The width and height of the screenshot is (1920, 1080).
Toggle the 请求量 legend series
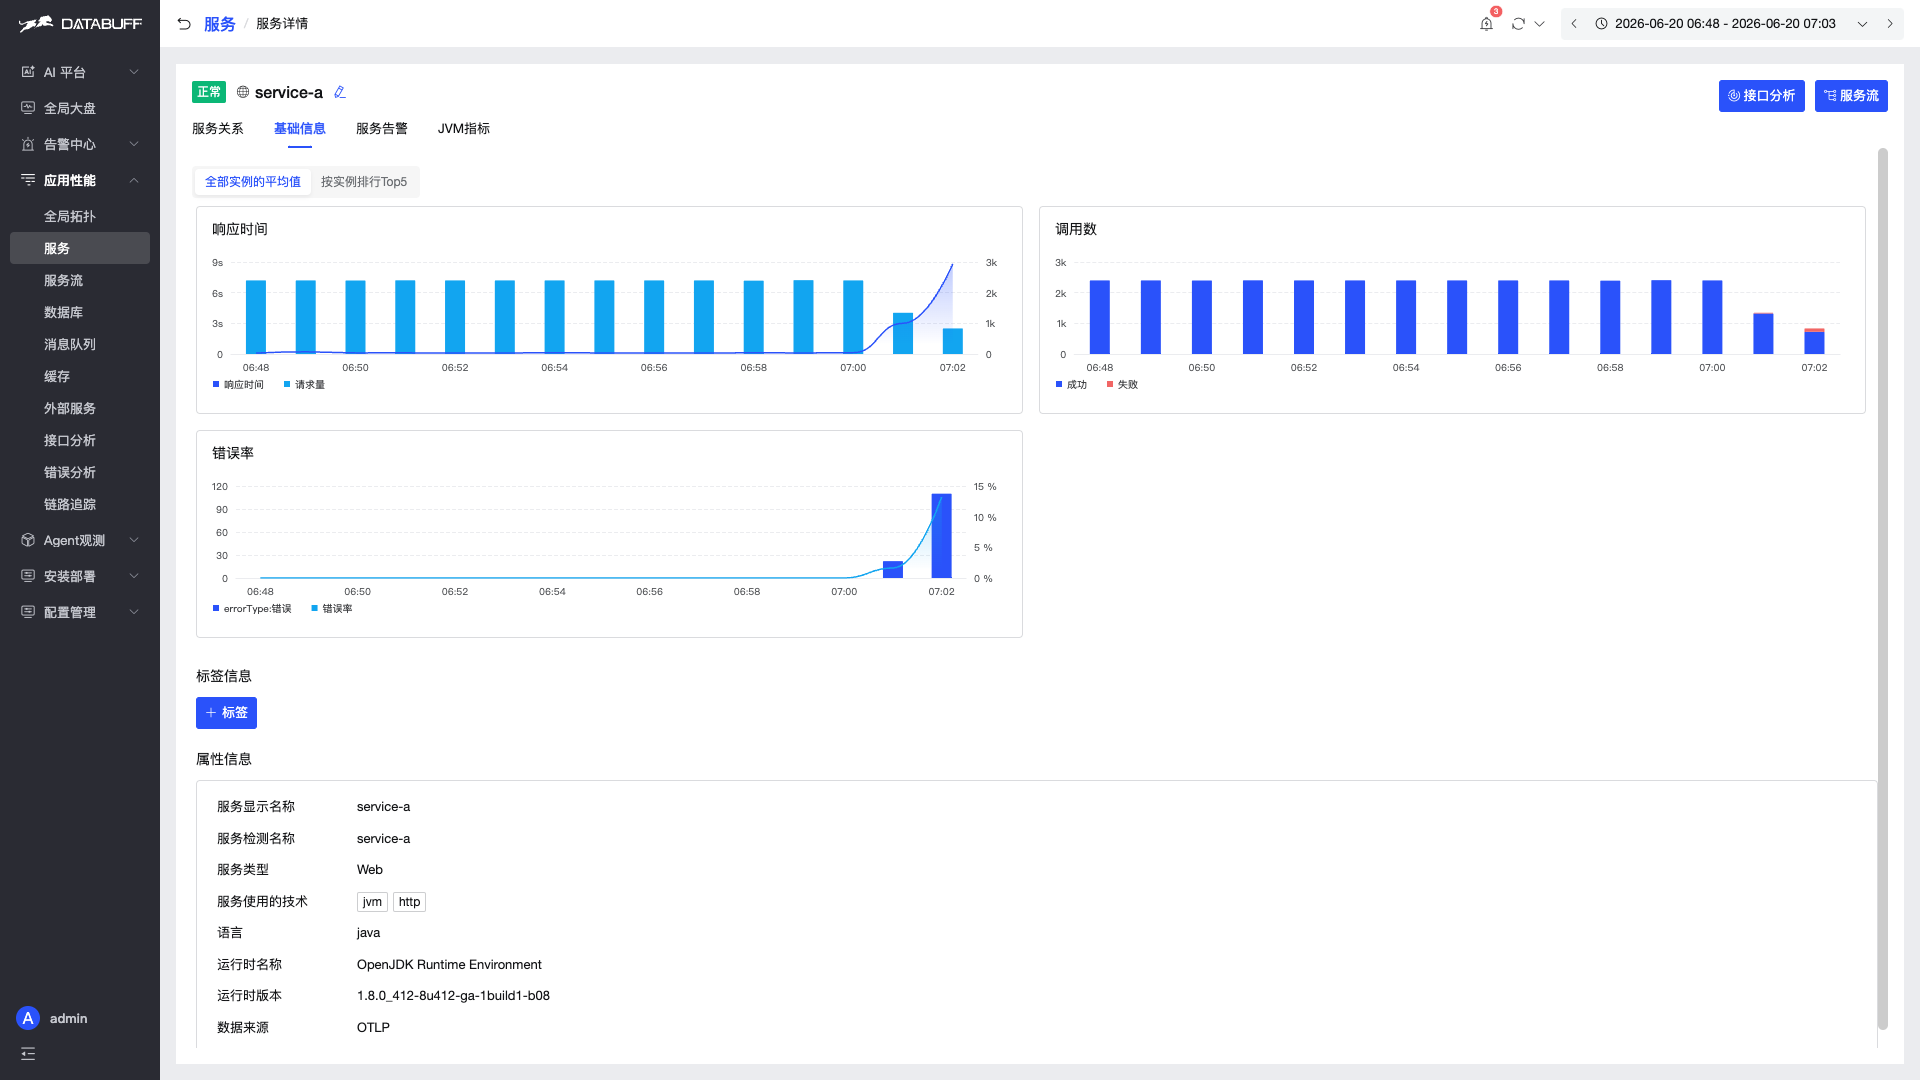304,385
